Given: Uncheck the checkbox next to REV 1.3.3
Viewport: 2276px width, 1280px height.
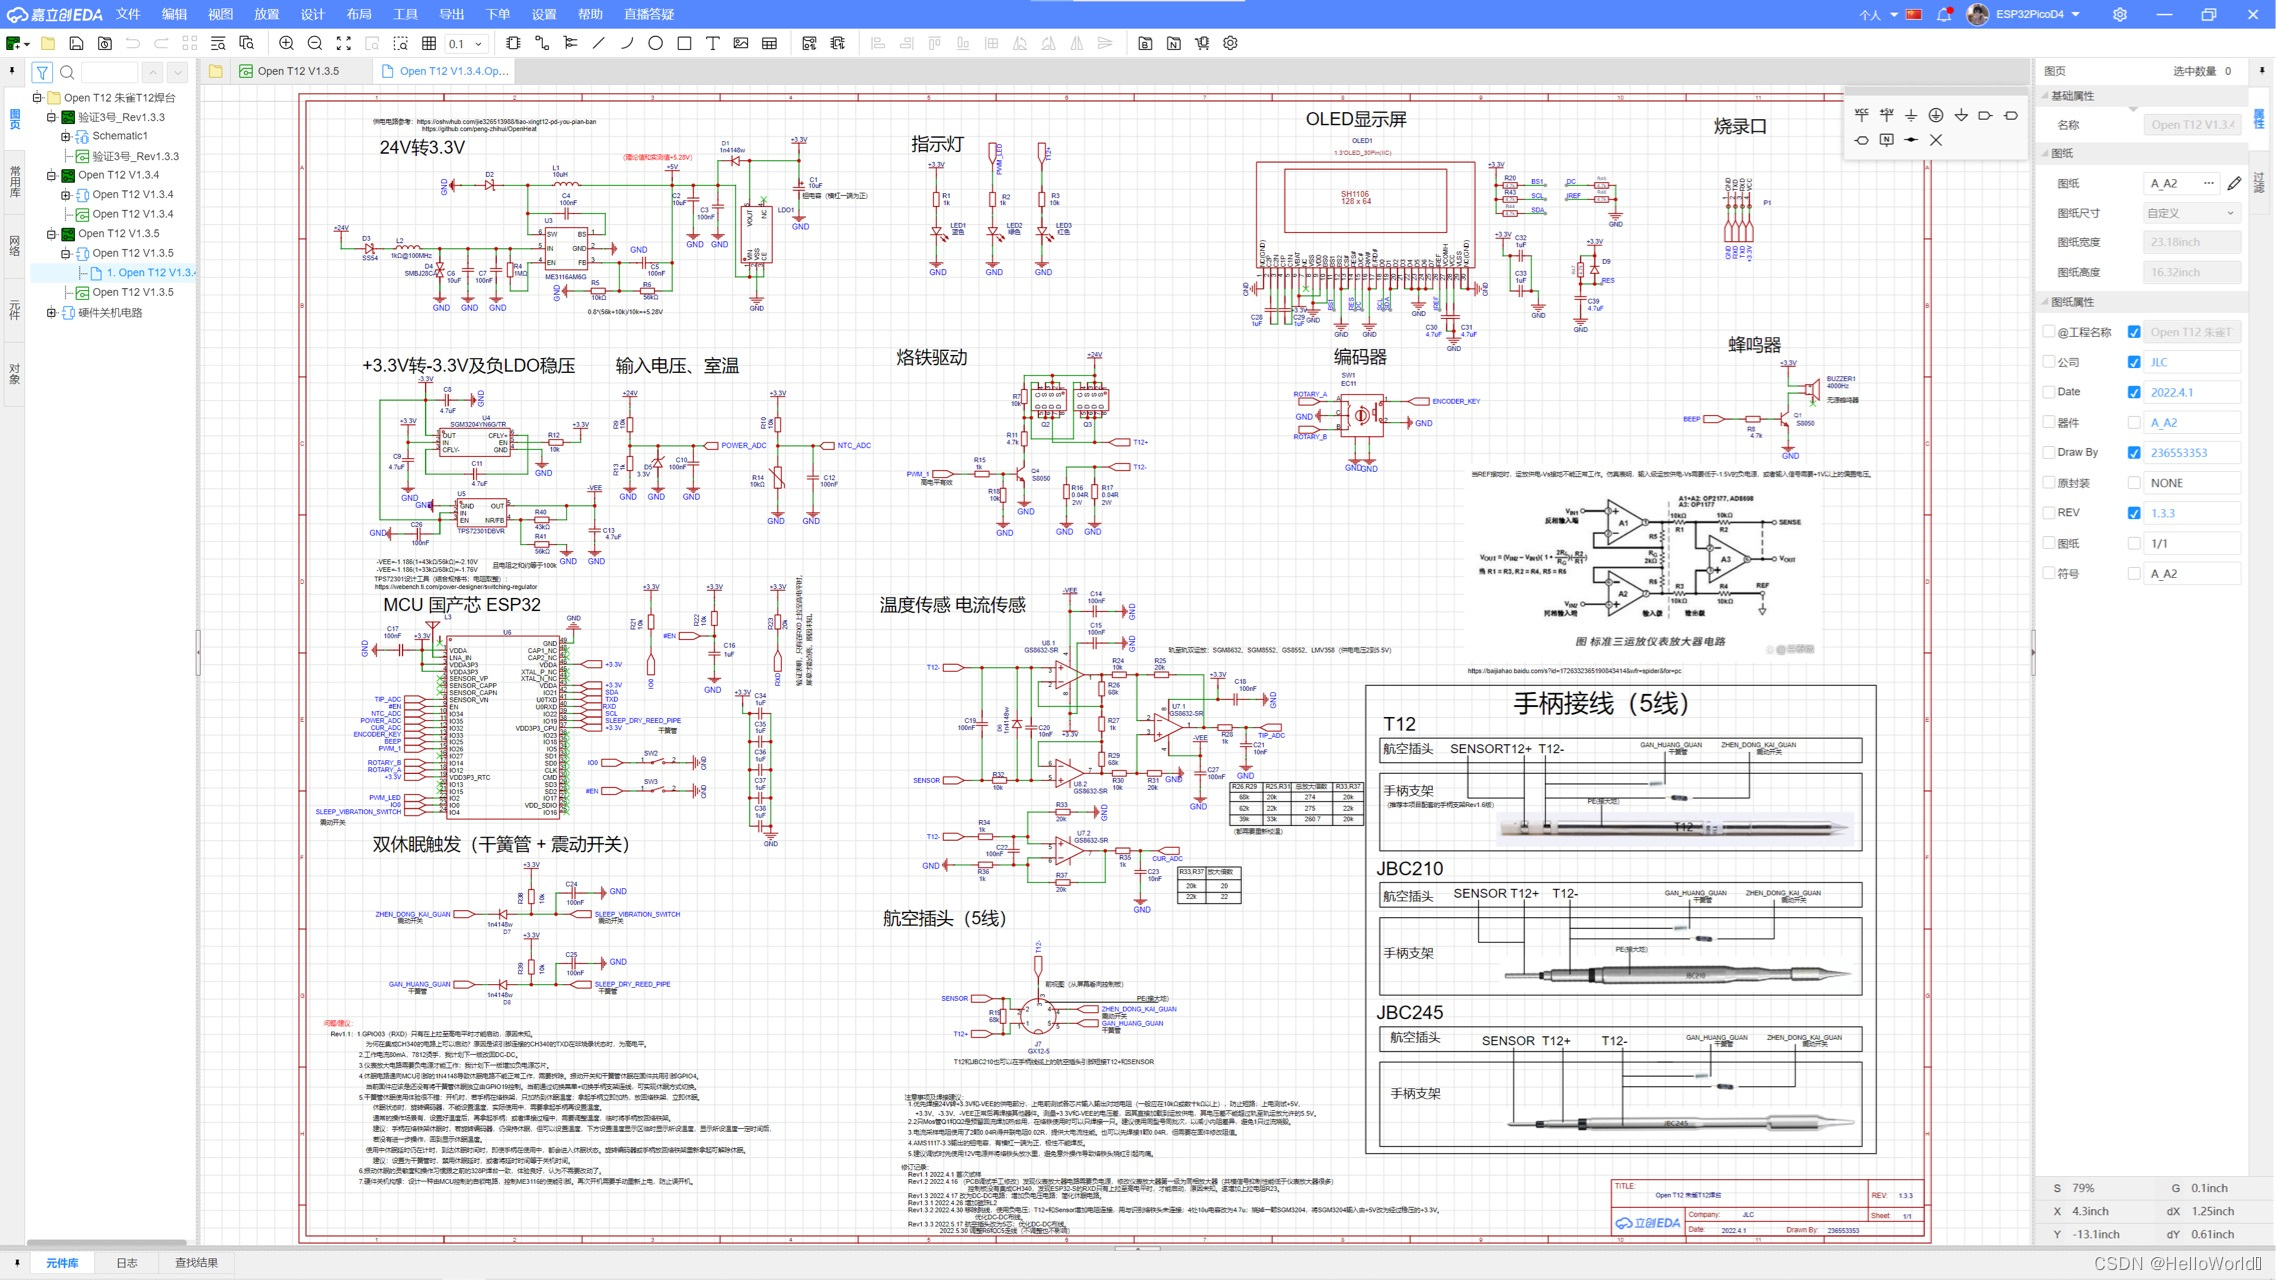Looking at the screenshot, I should (2134, 513).
